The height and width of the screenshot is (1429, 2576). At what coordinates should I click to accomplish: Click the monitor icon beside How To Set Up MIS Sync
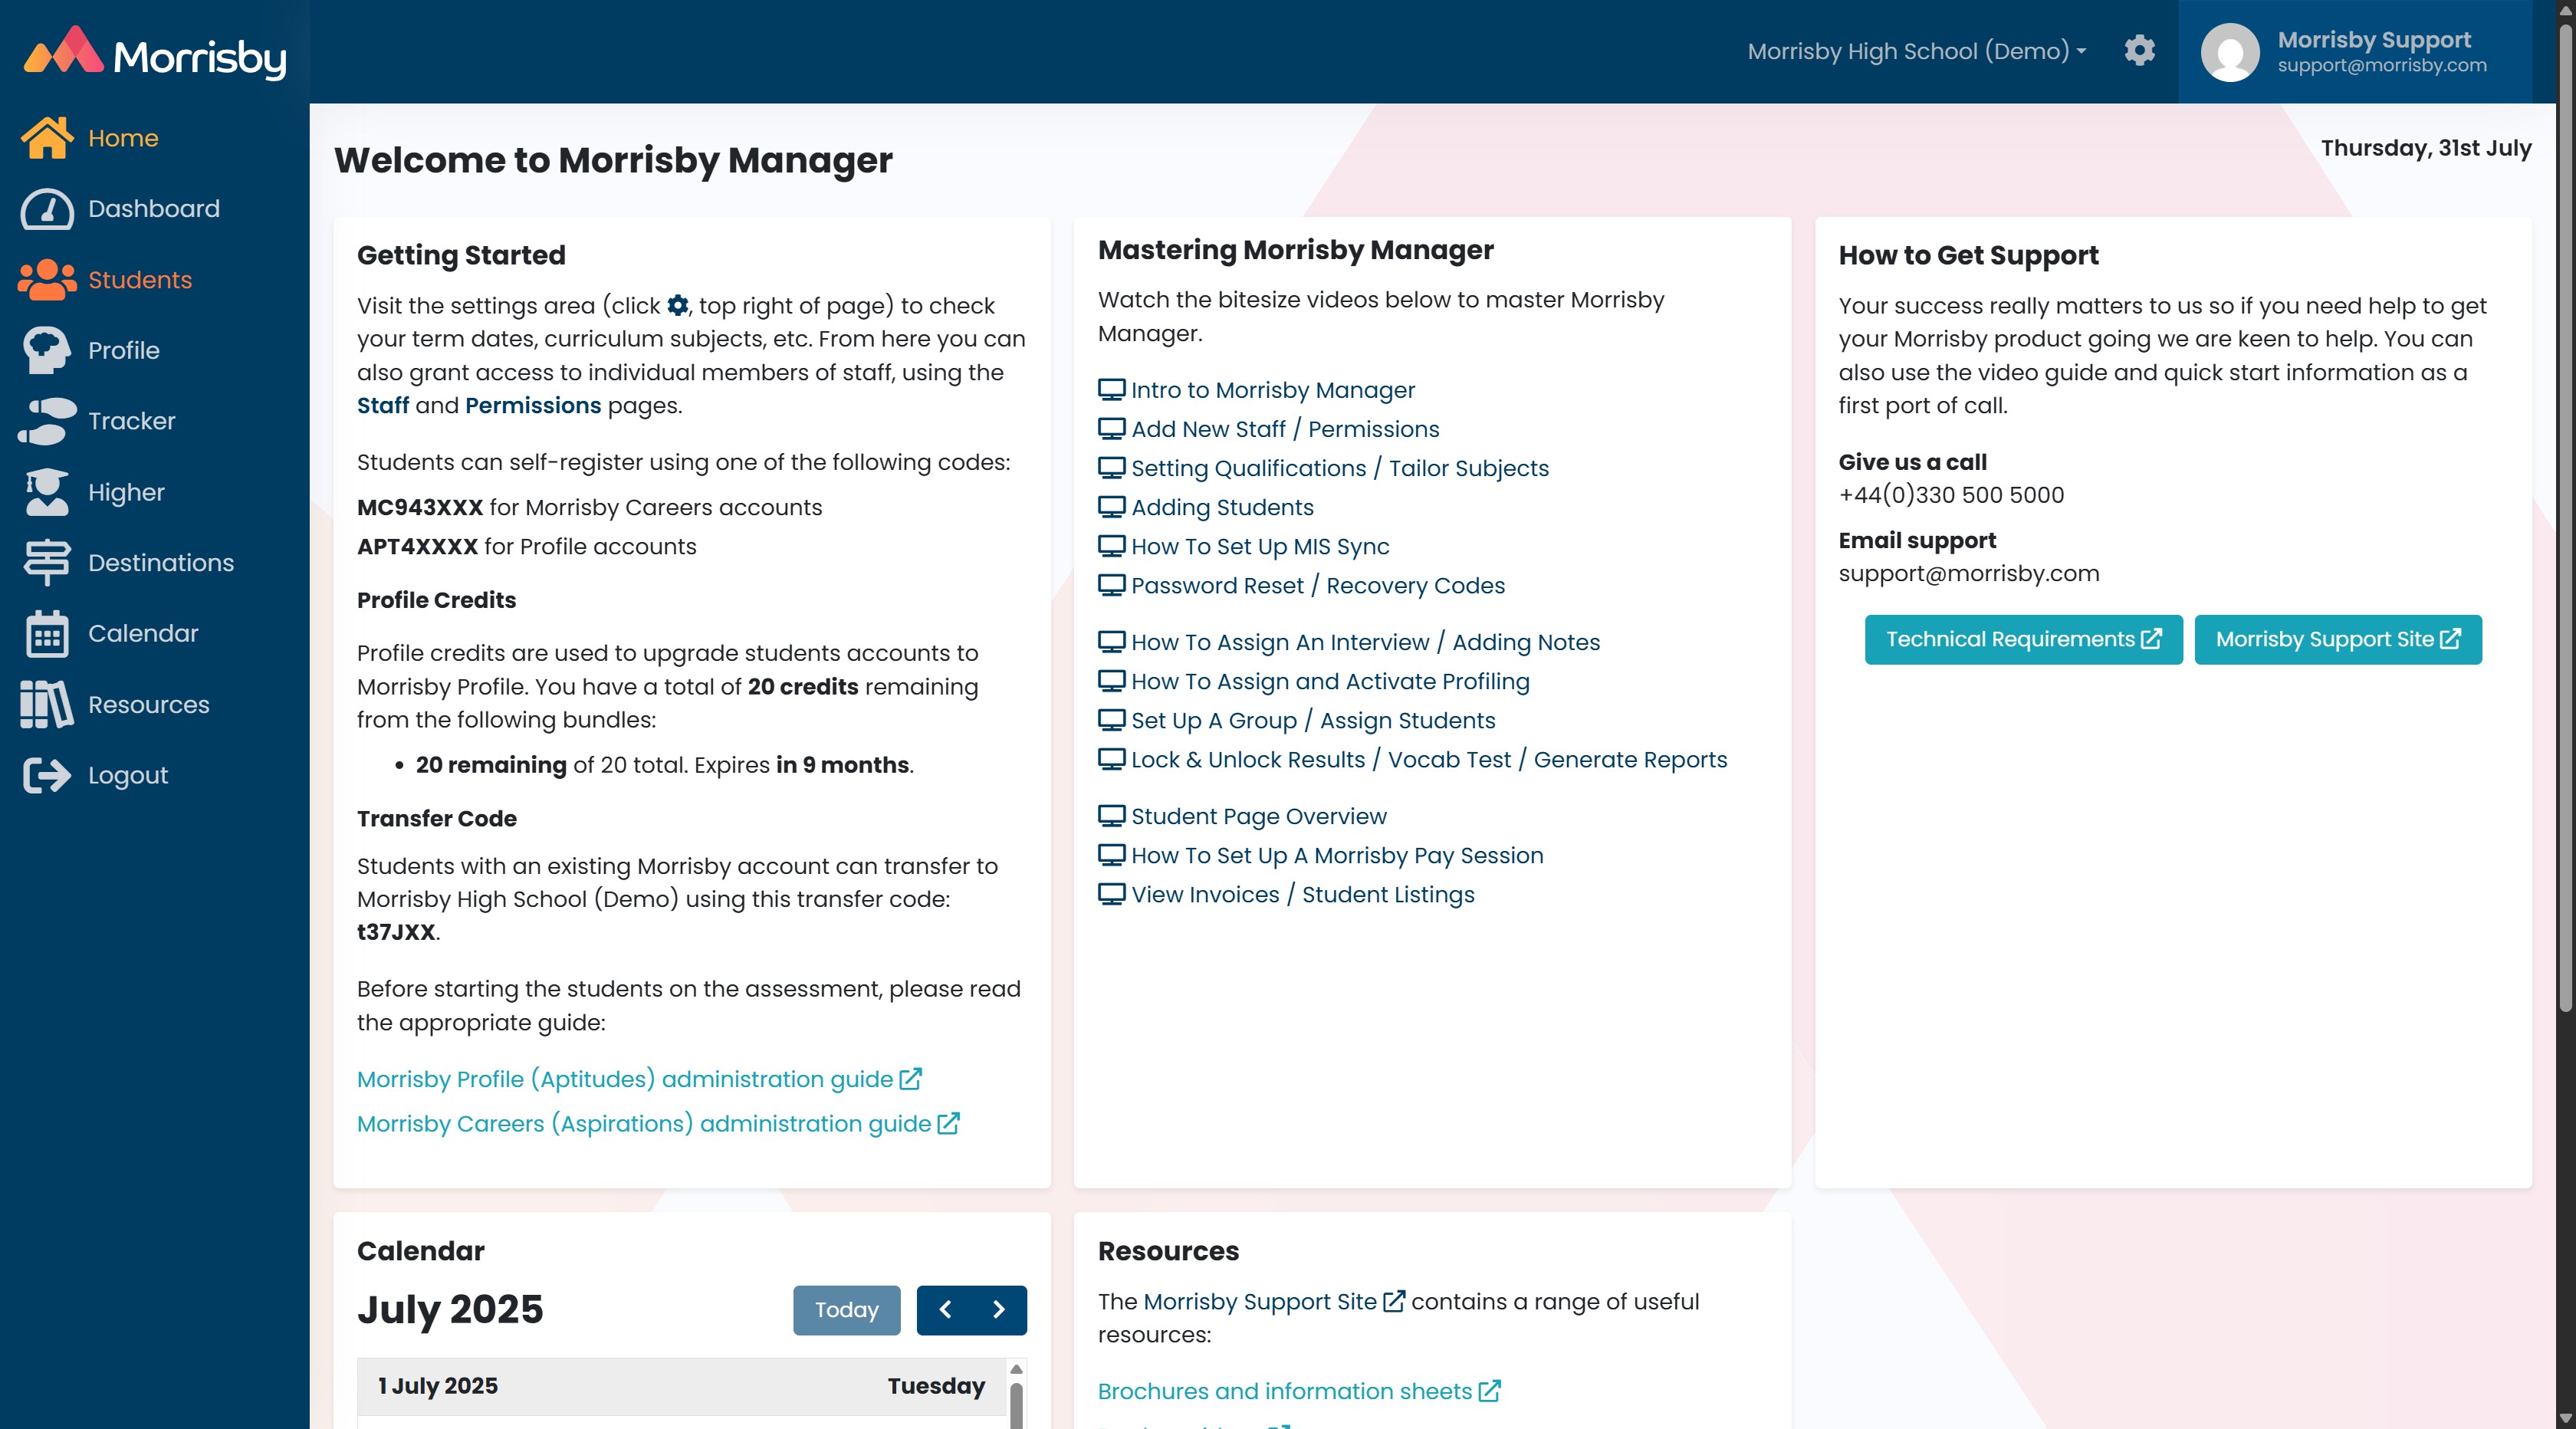[x=1111, y=546]
